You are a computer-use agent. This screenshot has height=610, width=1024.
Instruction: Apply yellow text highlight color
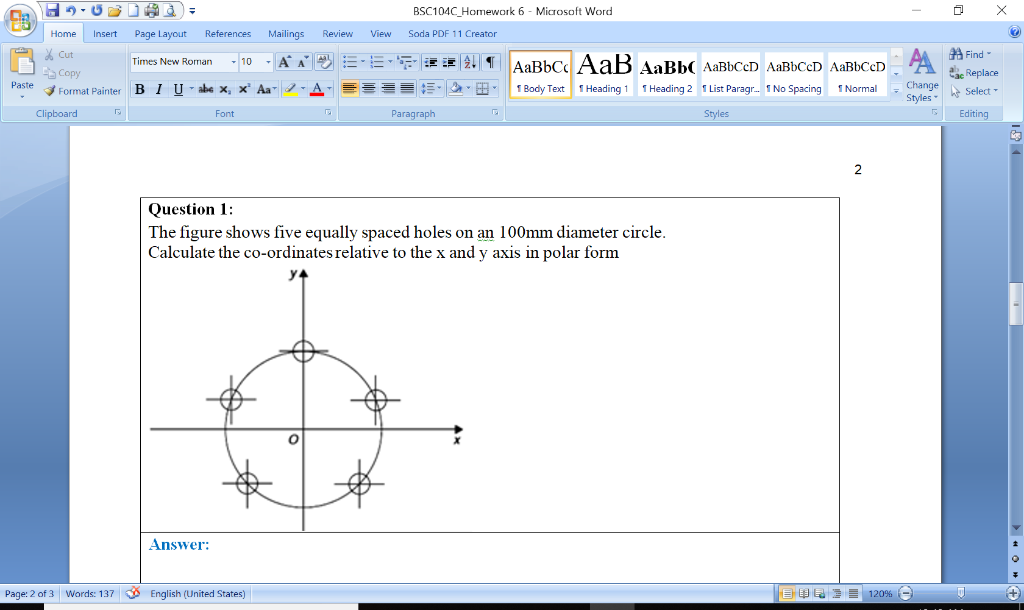pos(291,89)
